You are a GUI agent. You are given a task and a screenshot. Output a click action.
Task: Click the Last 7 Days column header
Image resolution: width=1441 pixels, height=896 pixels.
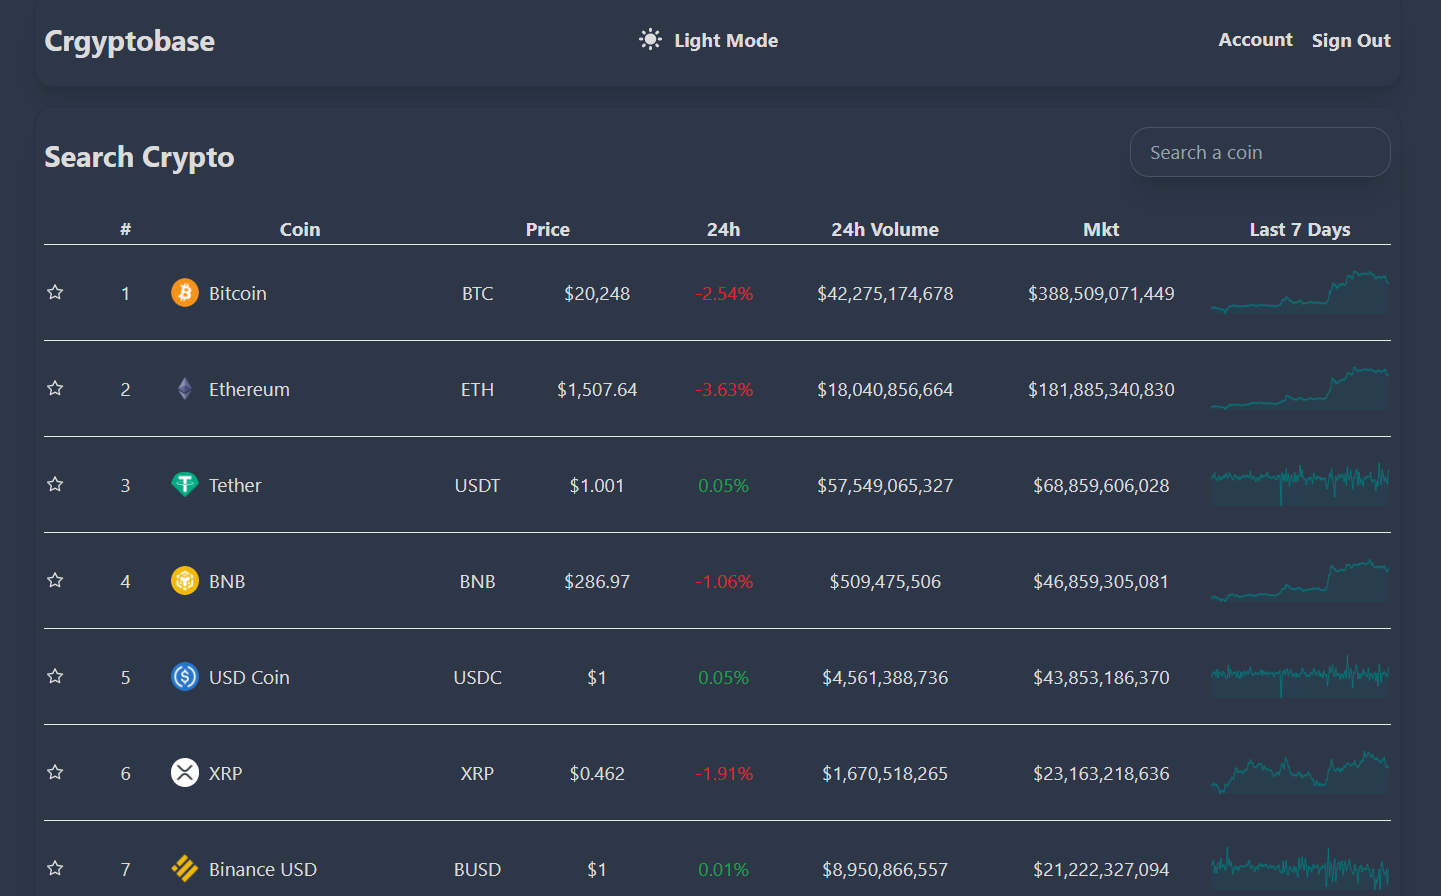(1300, 229)
